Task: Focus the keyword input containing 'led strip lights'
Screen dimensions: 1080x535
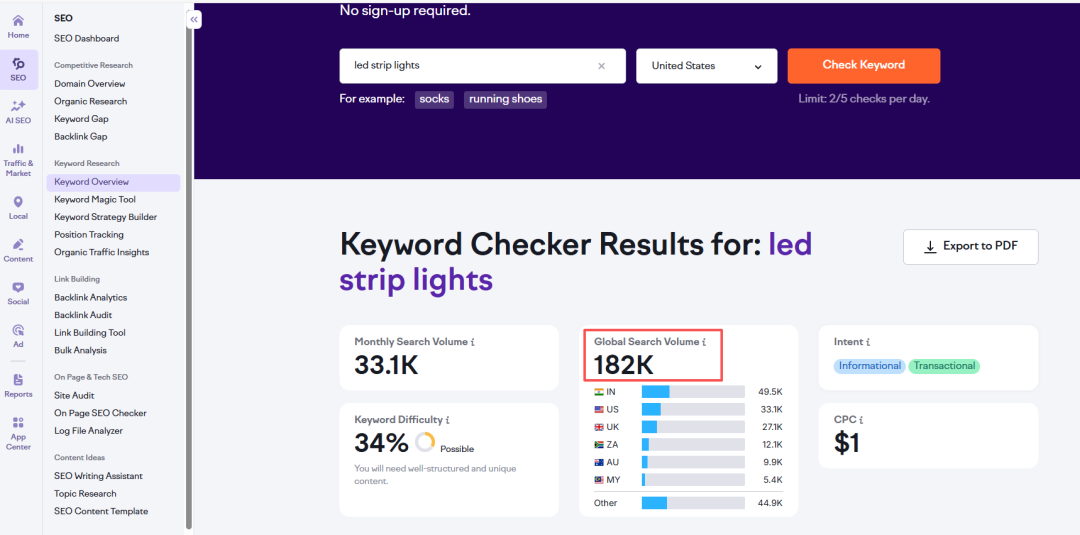Action: [482, 66]
